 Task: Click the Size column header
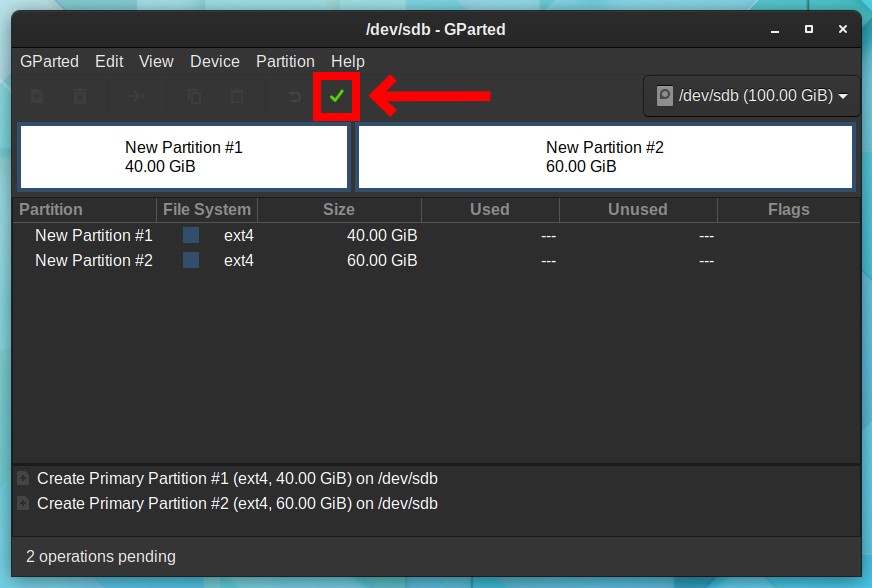(339, 210)
